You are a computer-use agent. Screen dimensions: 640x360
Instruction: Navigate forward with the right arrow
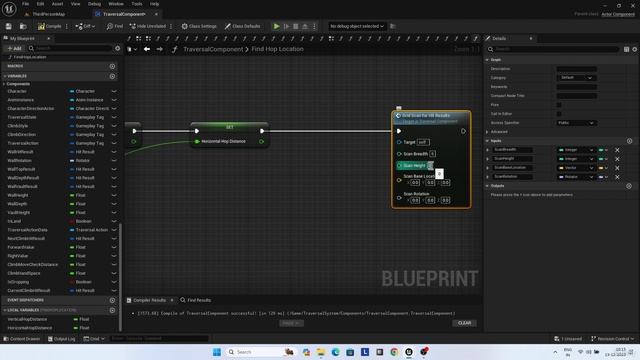click(x=160, y=49)
